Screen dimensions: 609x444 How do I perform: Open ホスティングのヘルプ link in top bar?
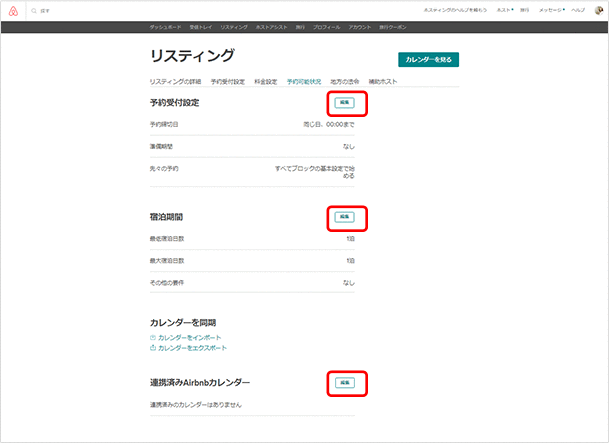[x=455, y=10]
